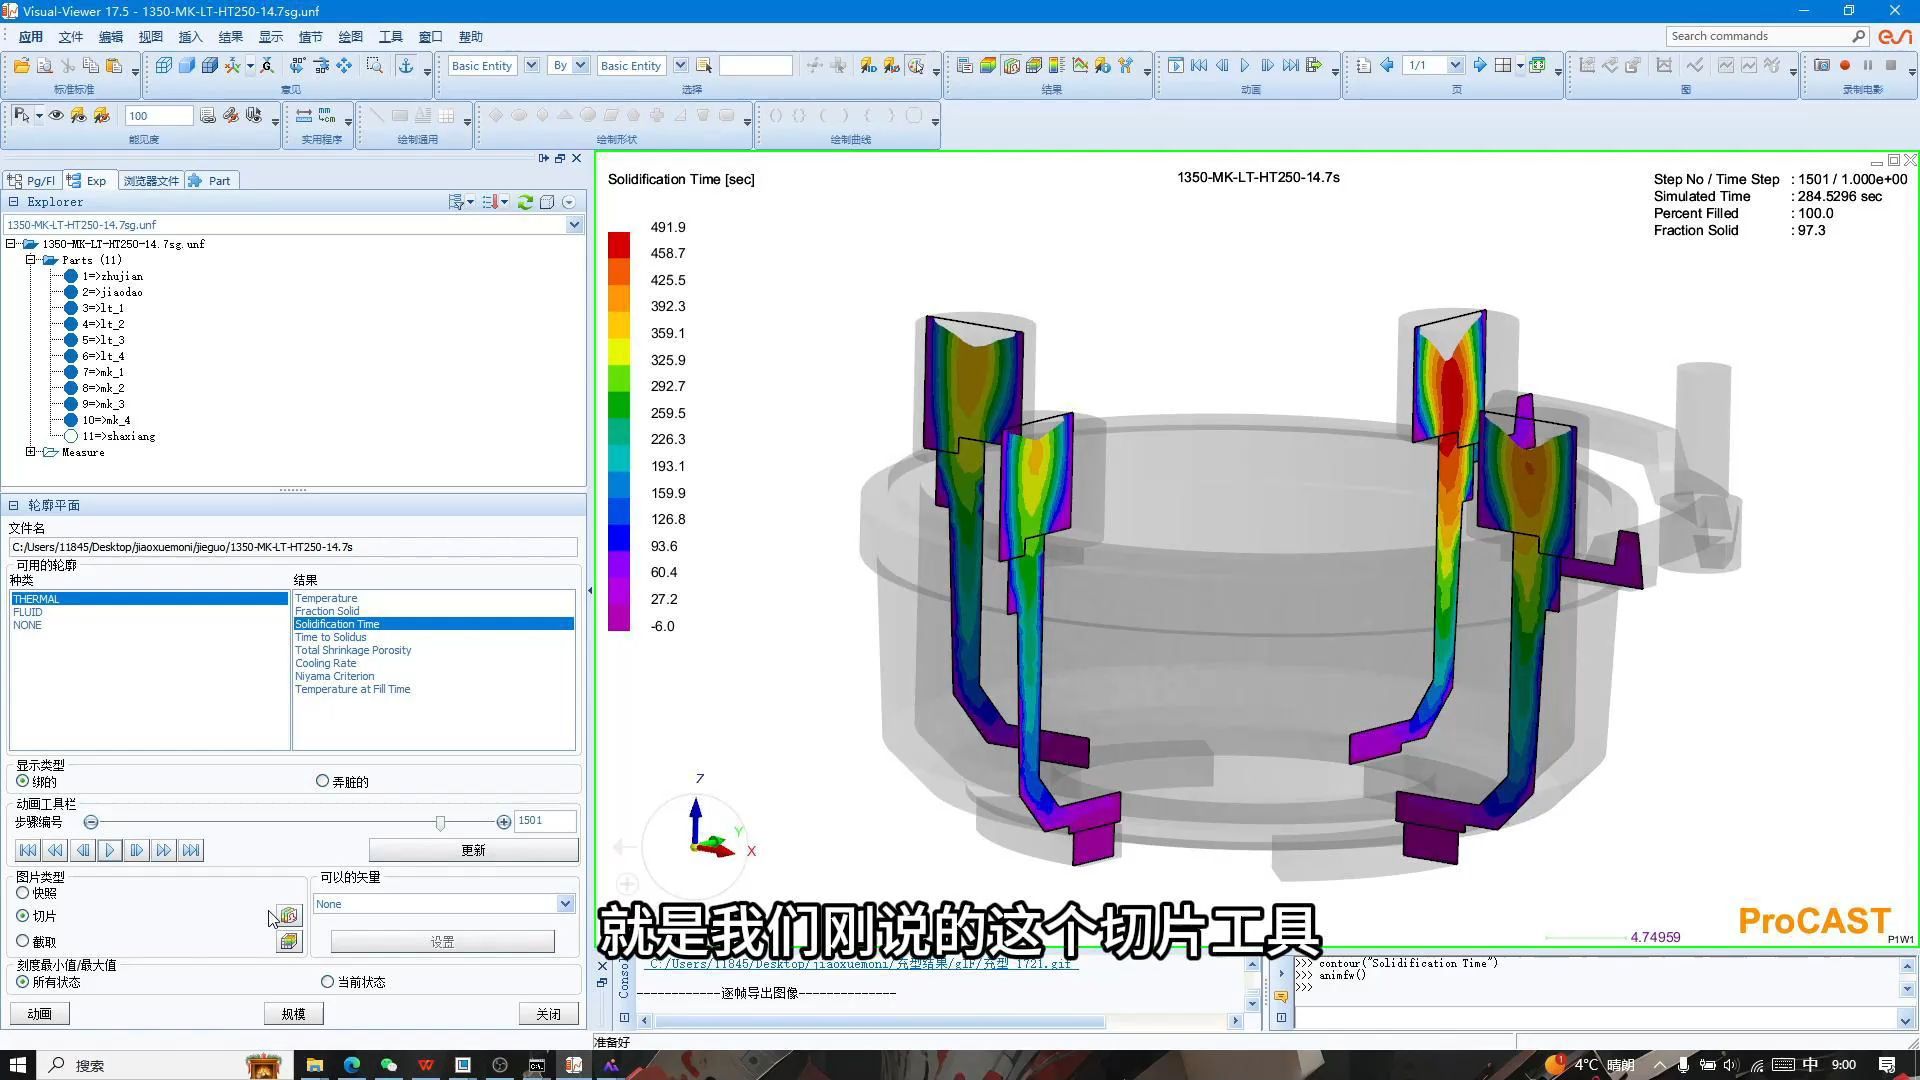
Task: Choose the 弄脏的 display type radio
Action: [322, 781]
